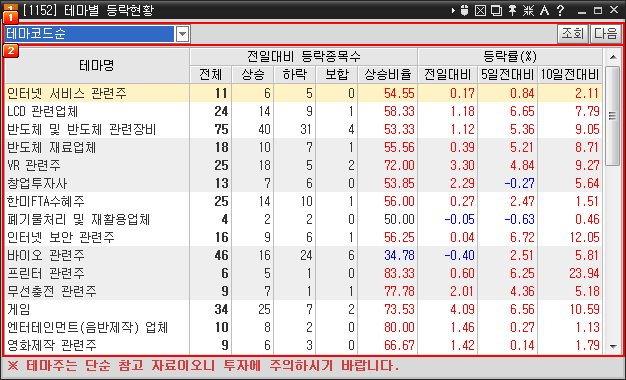This screenshot has height=380, width=626.
Task: Click the scrollbar up arrow
Action: click(613, 57)
